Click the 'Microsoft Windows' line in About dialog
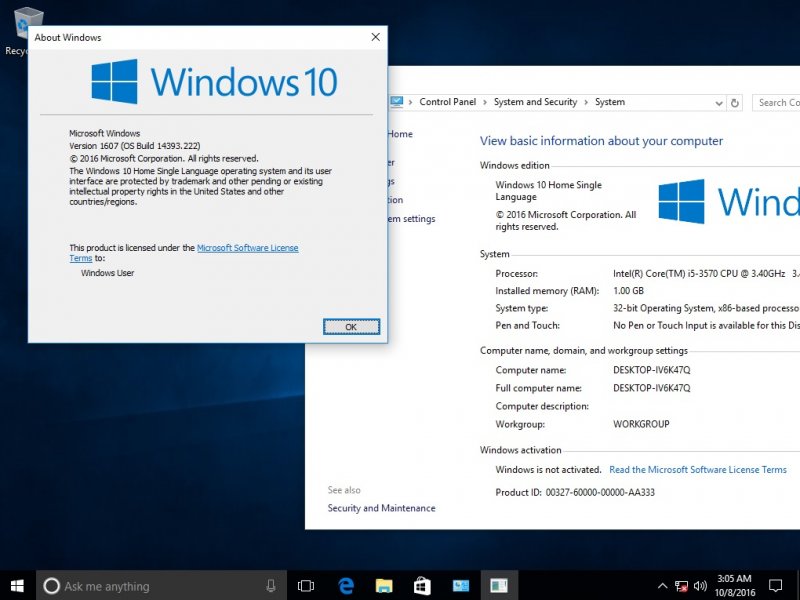This screenshot has height=600, width=800. tap(105, 133)
